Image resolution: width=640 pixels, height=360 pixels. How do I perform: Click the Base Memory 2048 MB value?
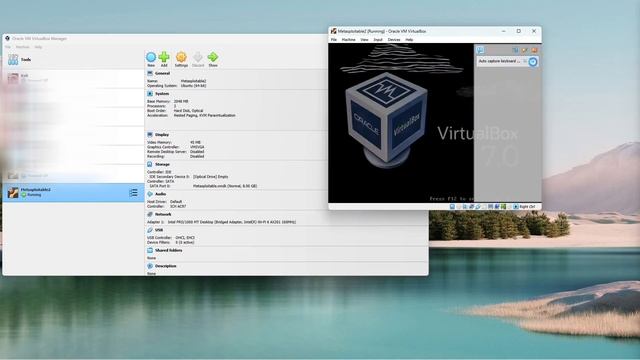tap(180, 101)
